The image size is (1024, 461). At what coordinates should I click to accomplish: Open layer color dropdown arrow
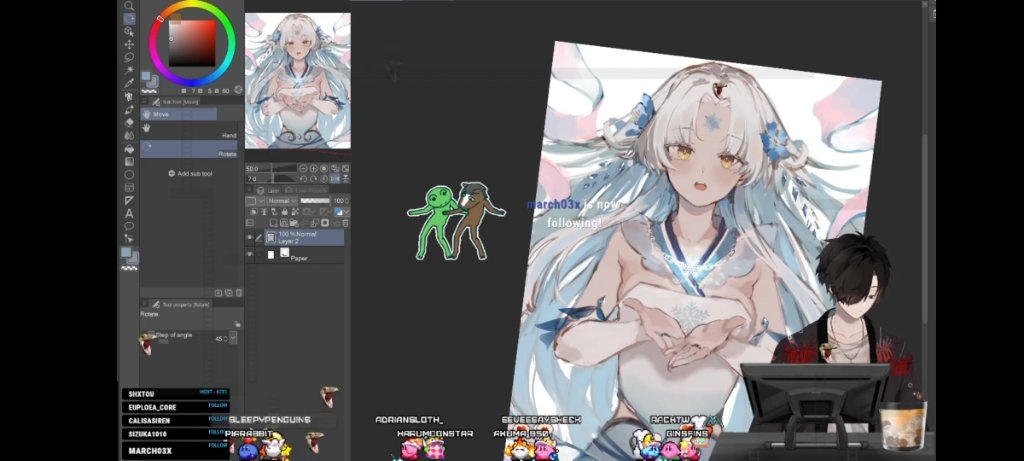(x=347, y=212)
